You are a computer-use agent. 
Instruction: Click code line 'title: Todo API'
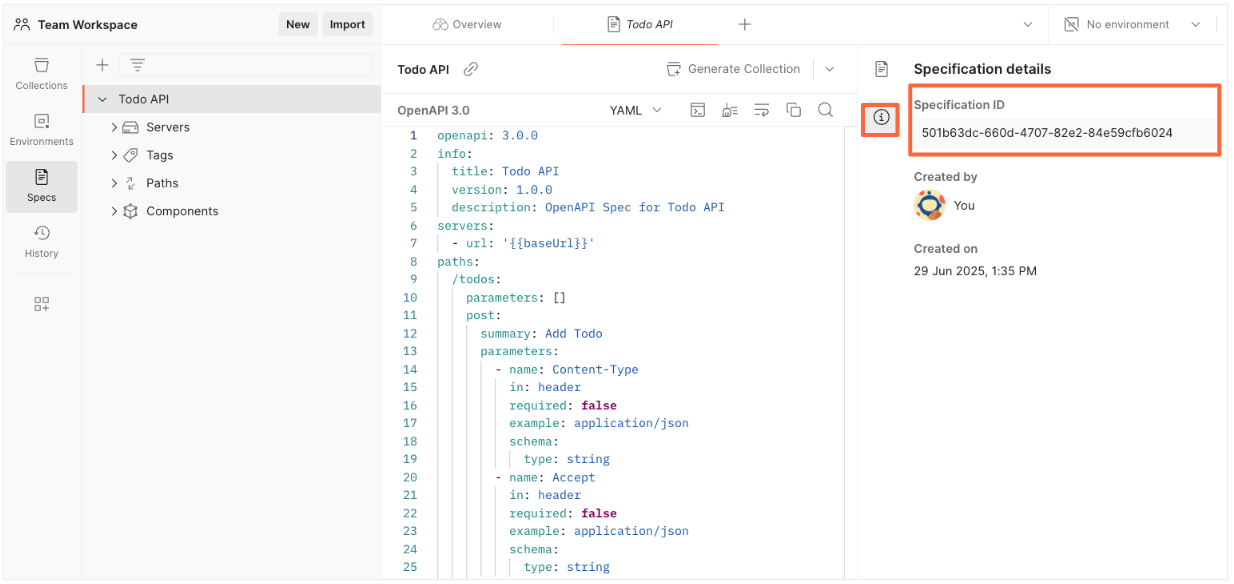(x=505, y=171)
